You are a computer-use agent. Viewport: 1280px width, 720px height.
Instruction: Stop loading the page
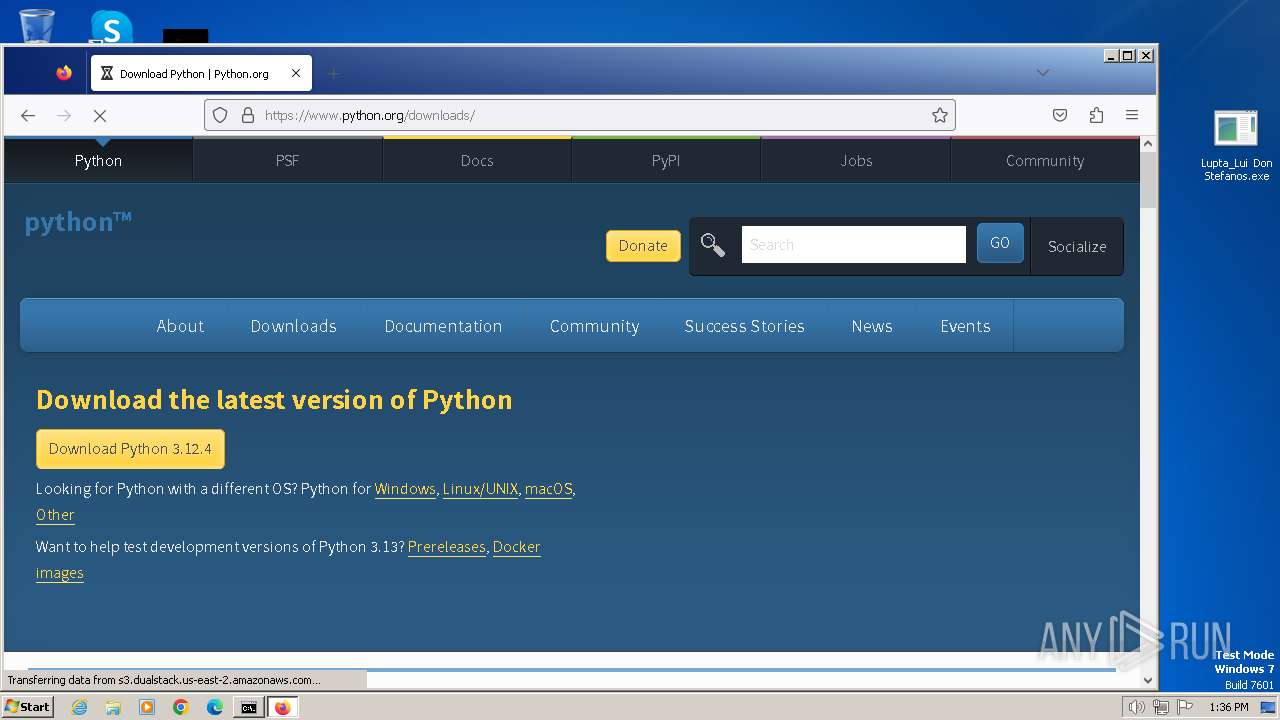(x=100, y=115)
